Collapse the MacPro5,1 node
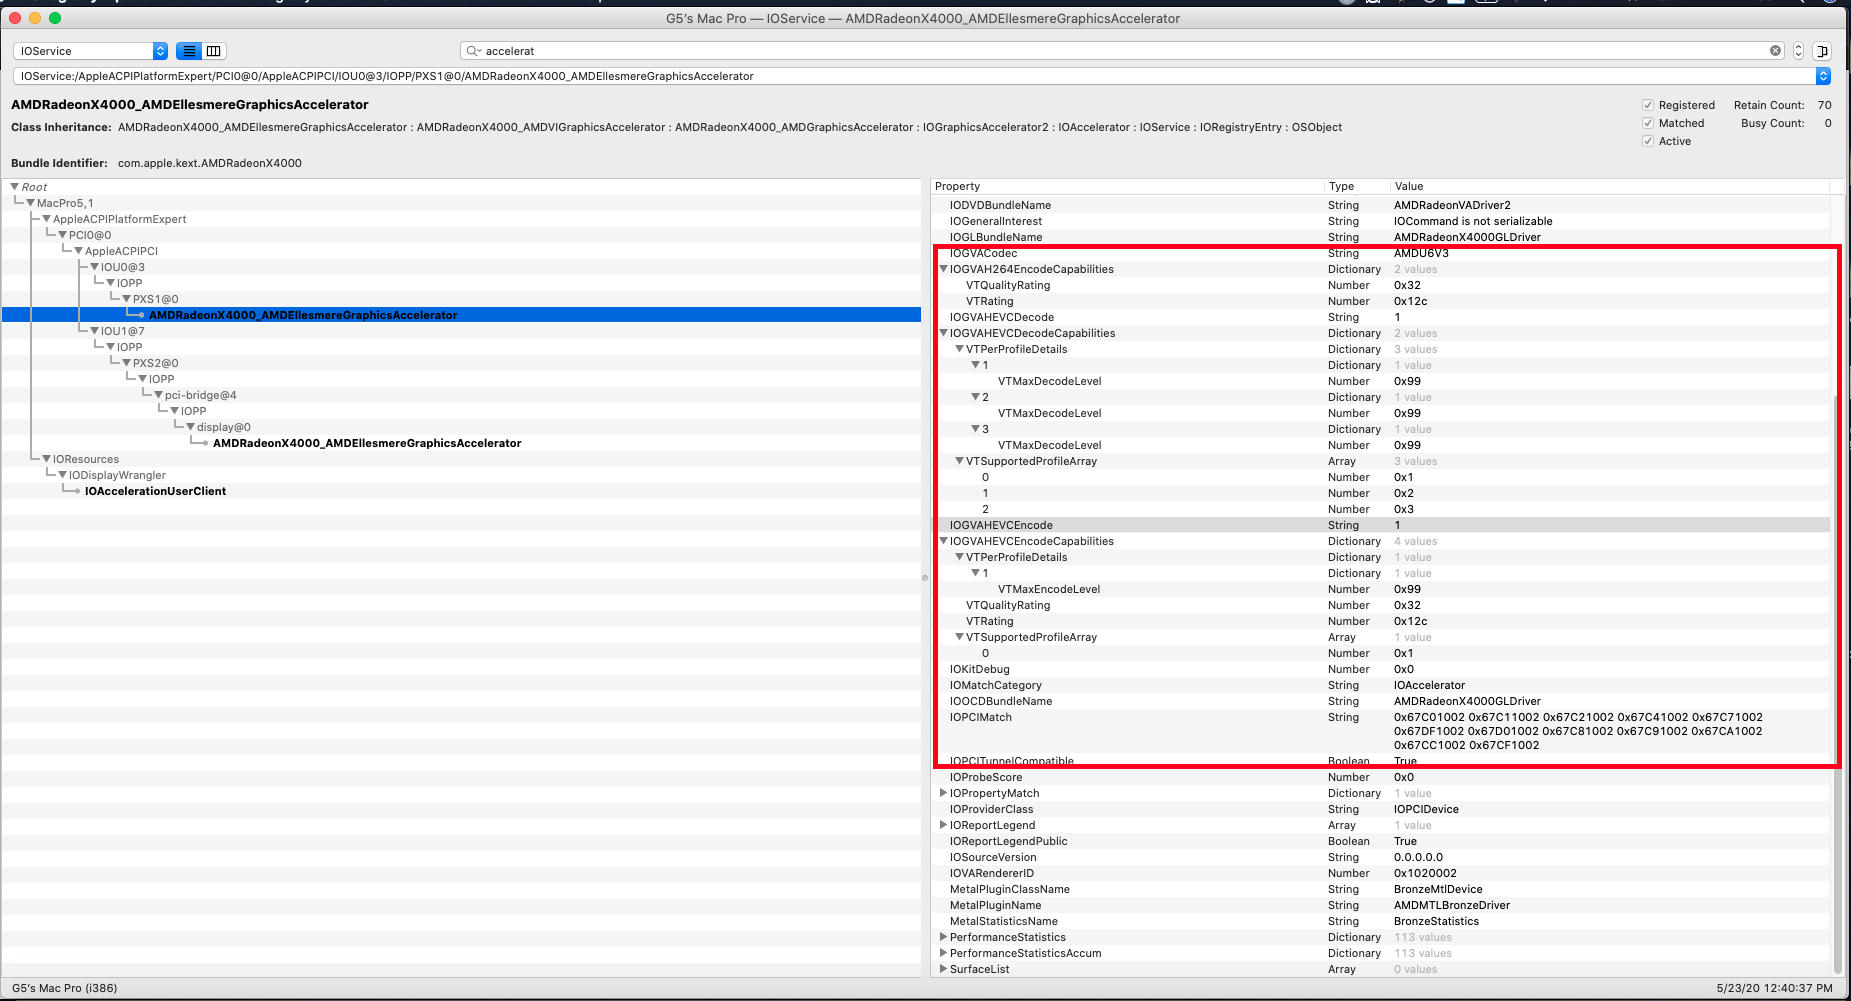 coord(30,203)
